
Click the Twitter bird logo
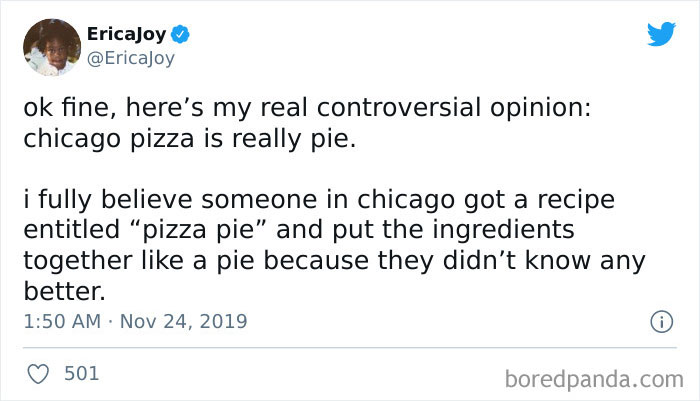coord(661,33)
